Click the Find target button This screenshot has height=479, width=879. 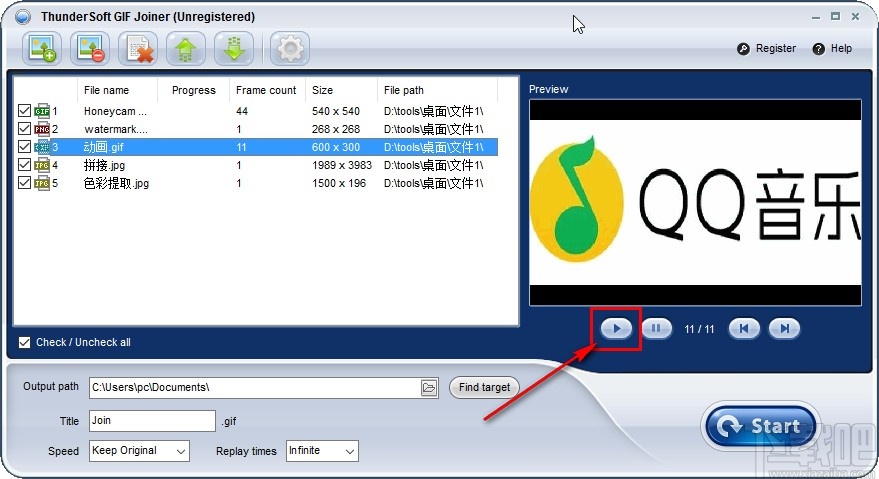(x=484, y=388)
